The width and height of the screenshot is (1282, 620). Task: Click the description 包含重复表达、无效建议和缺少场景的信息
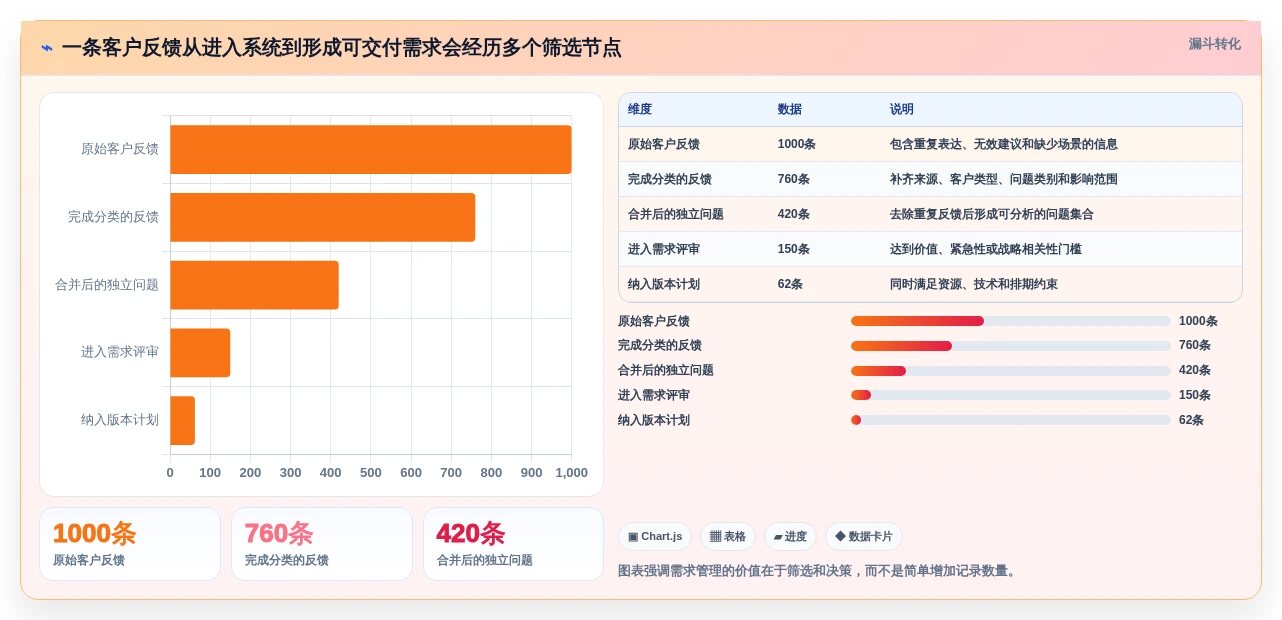pos(1004,144)
